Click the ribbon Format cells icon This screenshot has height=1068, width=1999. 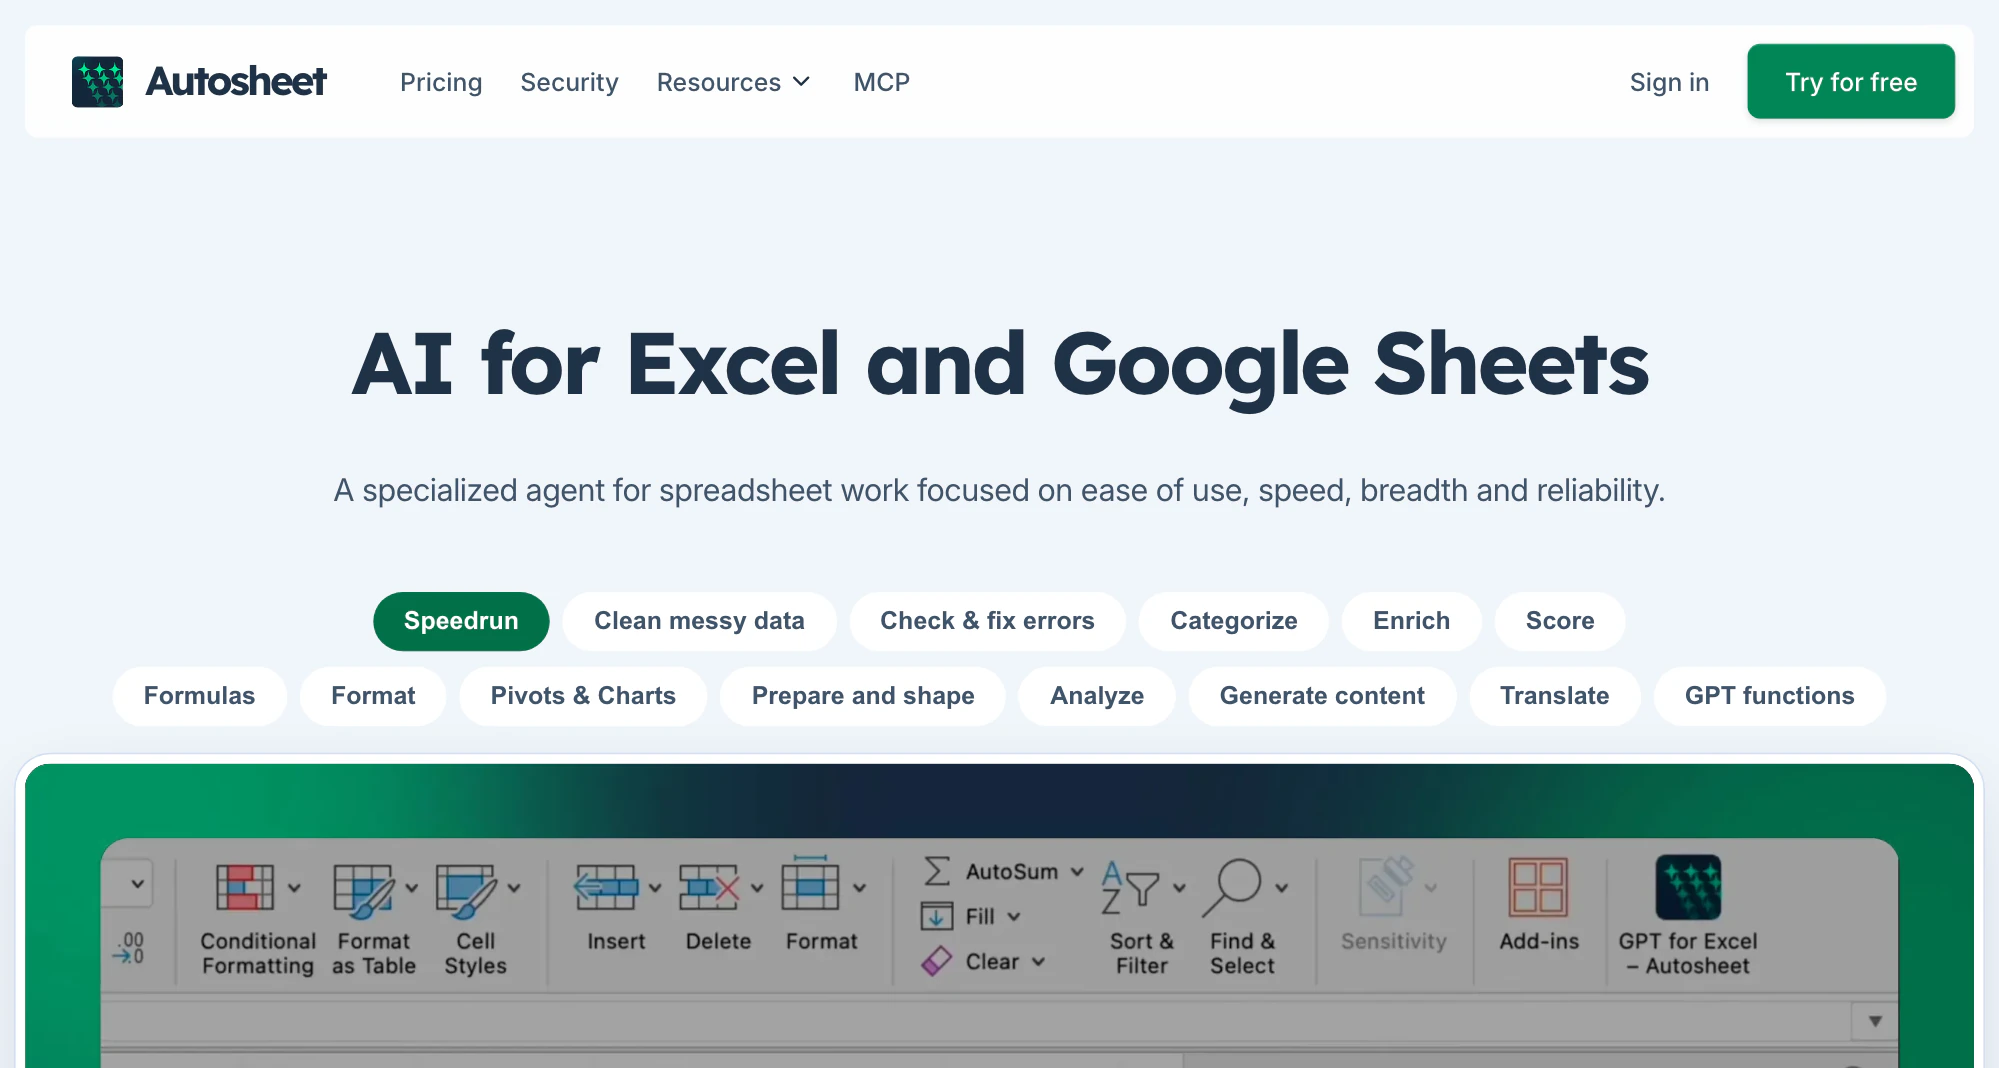(810, 884)
